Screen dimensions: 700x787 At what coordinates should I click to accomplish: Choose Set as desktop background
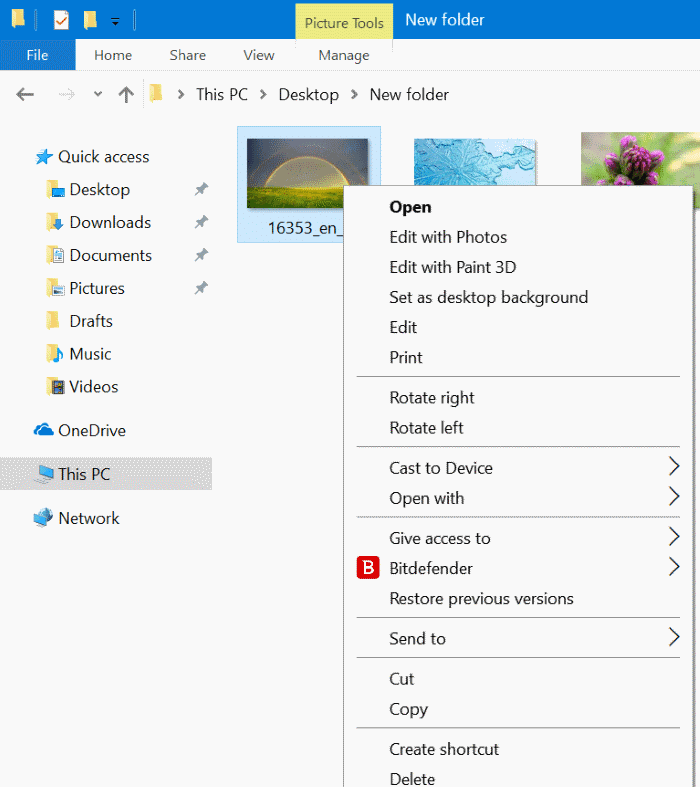[489, 297]
